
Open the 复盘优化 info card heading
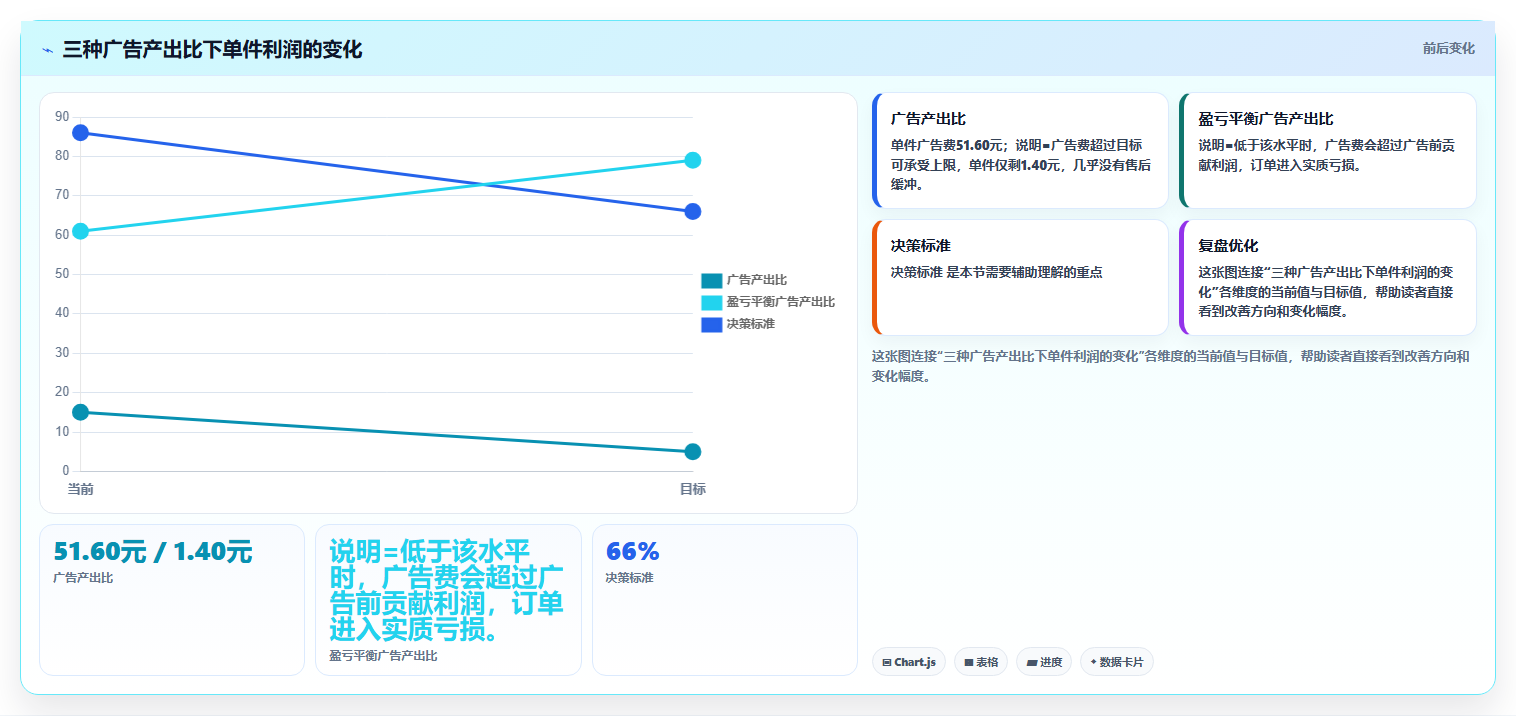click(1228, 246)
